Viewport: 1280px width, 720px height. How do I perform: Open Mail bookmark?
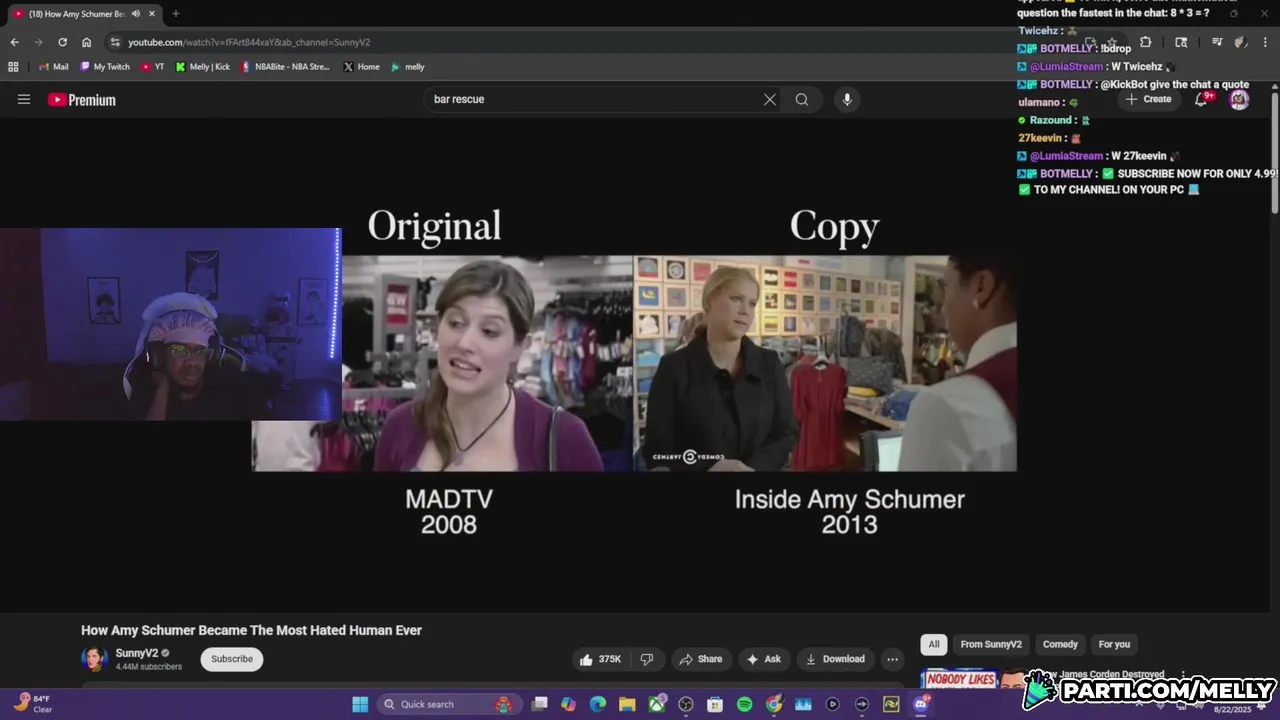[x=54, y=67]
